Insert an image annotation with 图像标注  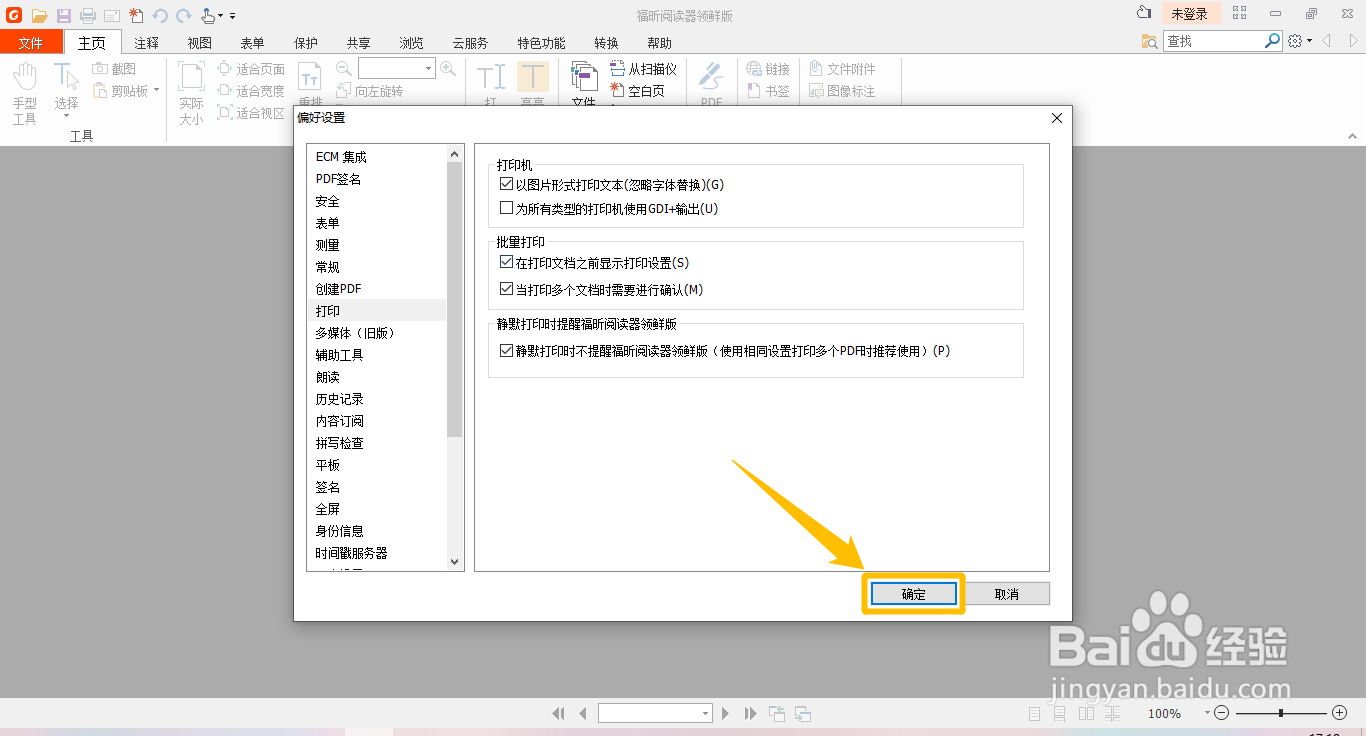coord(852,90)
